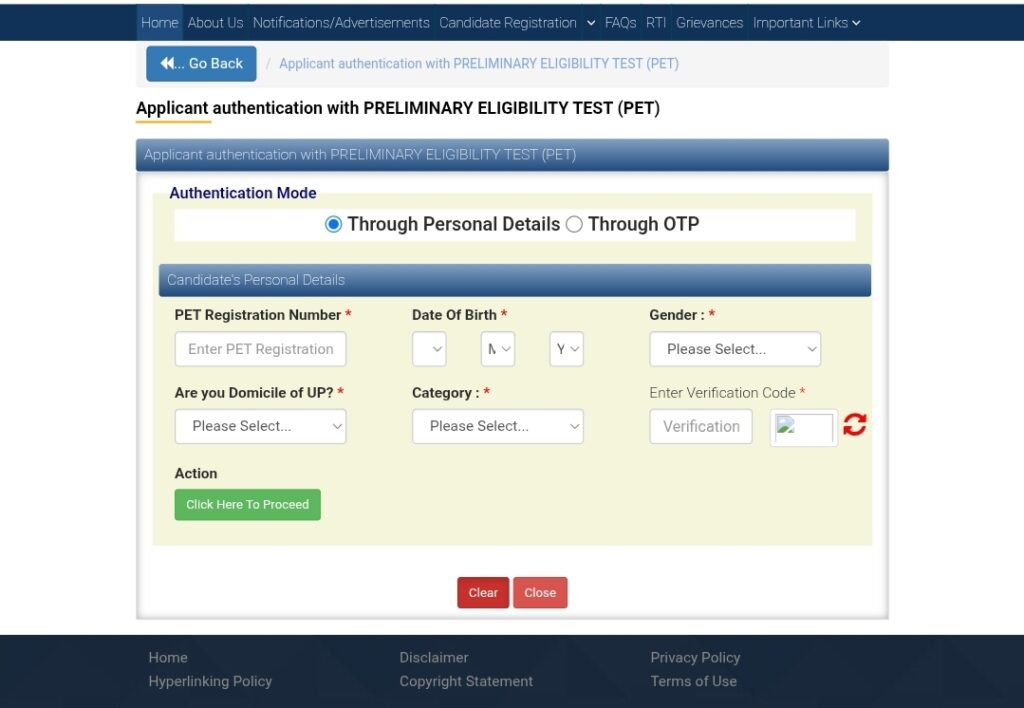Viewport: 1024px width, 708px height.
Task: Click the green Click Here To Proceed button
Action: [x=247, y=504]
